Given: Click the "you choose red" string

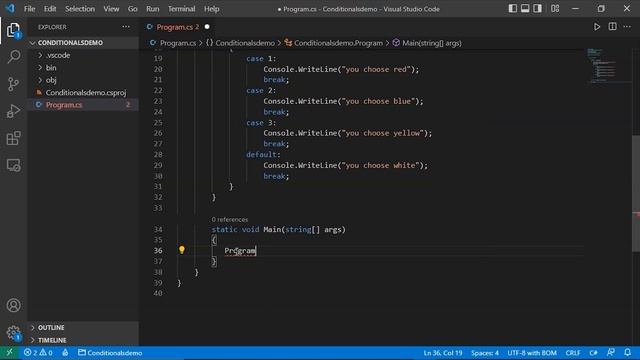Looking at the screenshot, I should (x=376, y=69).
